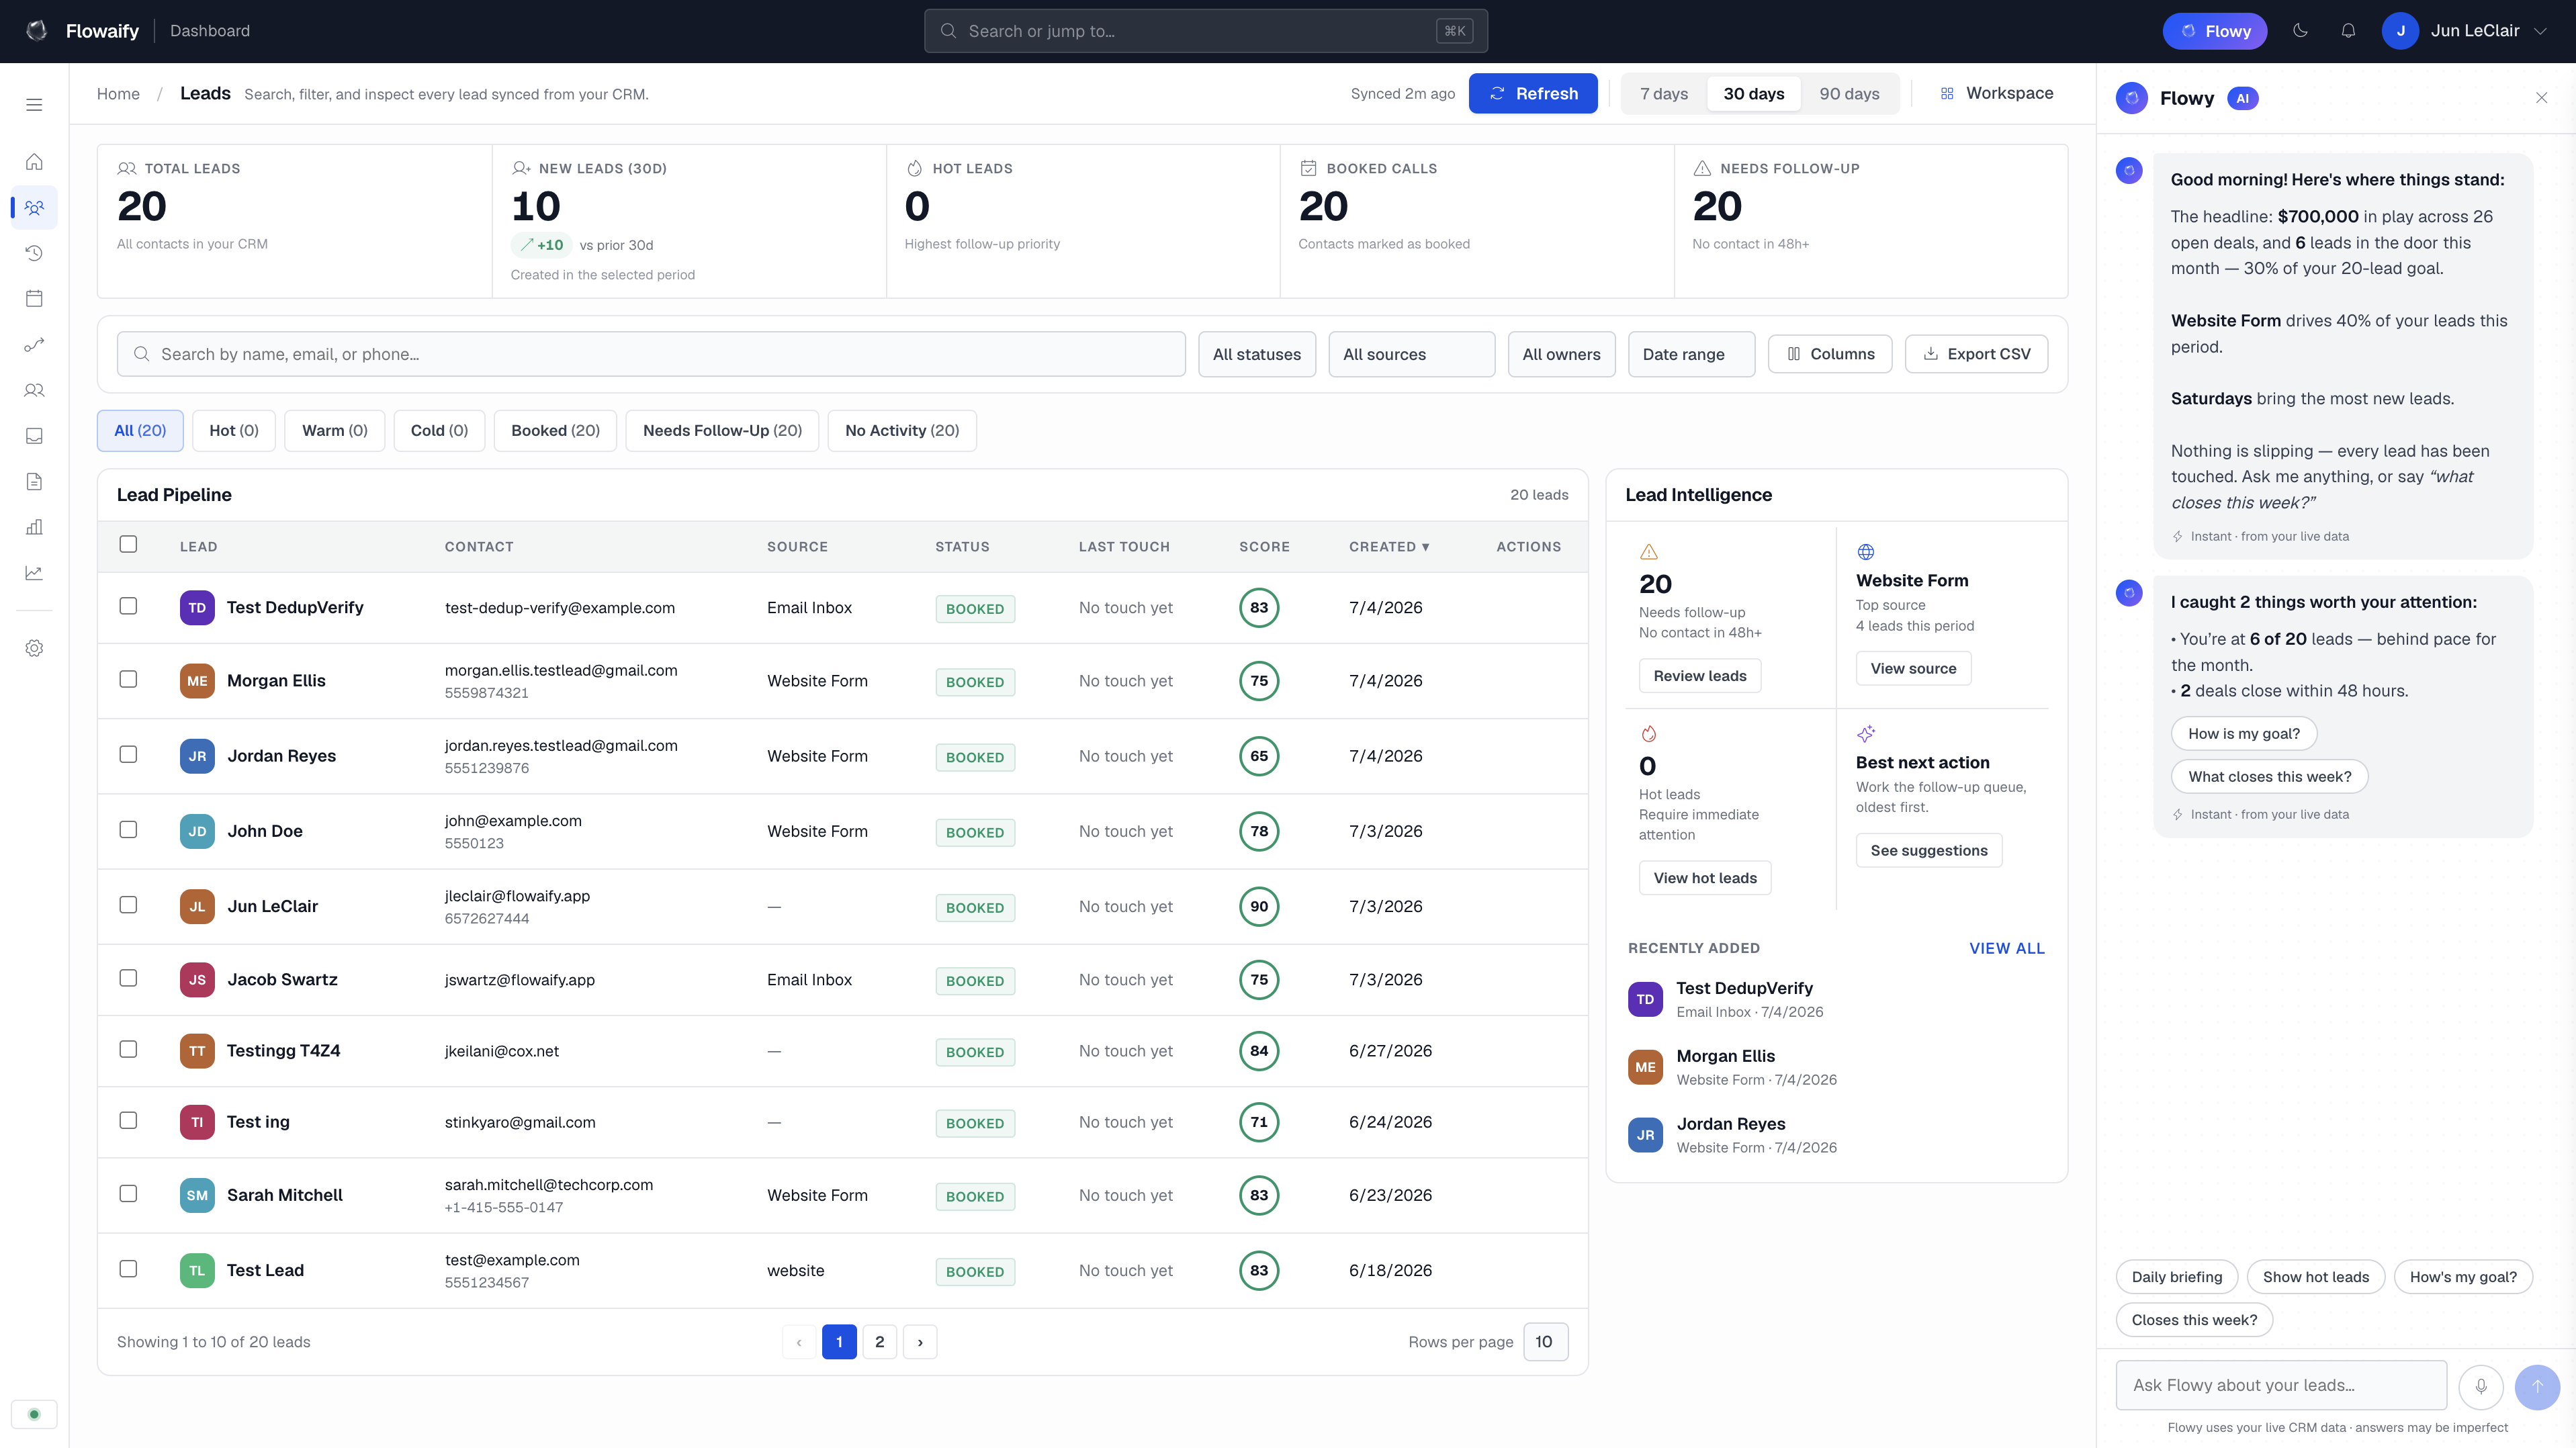Tick the select-all checkbox in table header
2576x1448 pixels.
128,544
